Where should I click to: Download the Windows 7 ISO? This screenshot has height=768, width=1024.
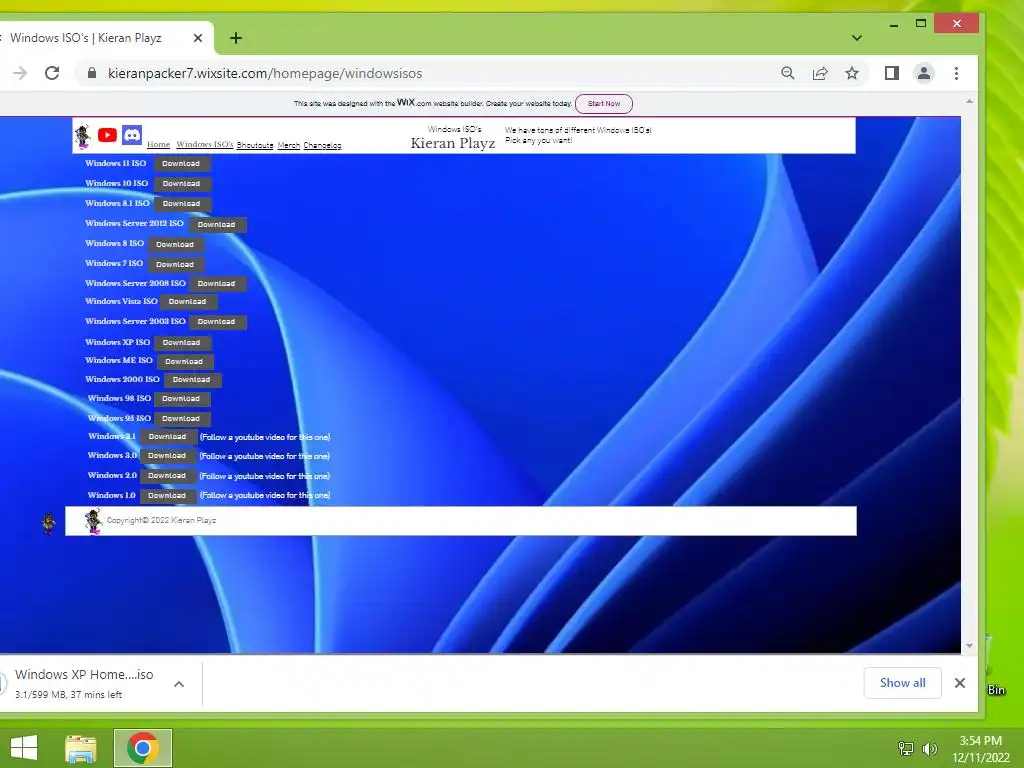tap(175, 264)
